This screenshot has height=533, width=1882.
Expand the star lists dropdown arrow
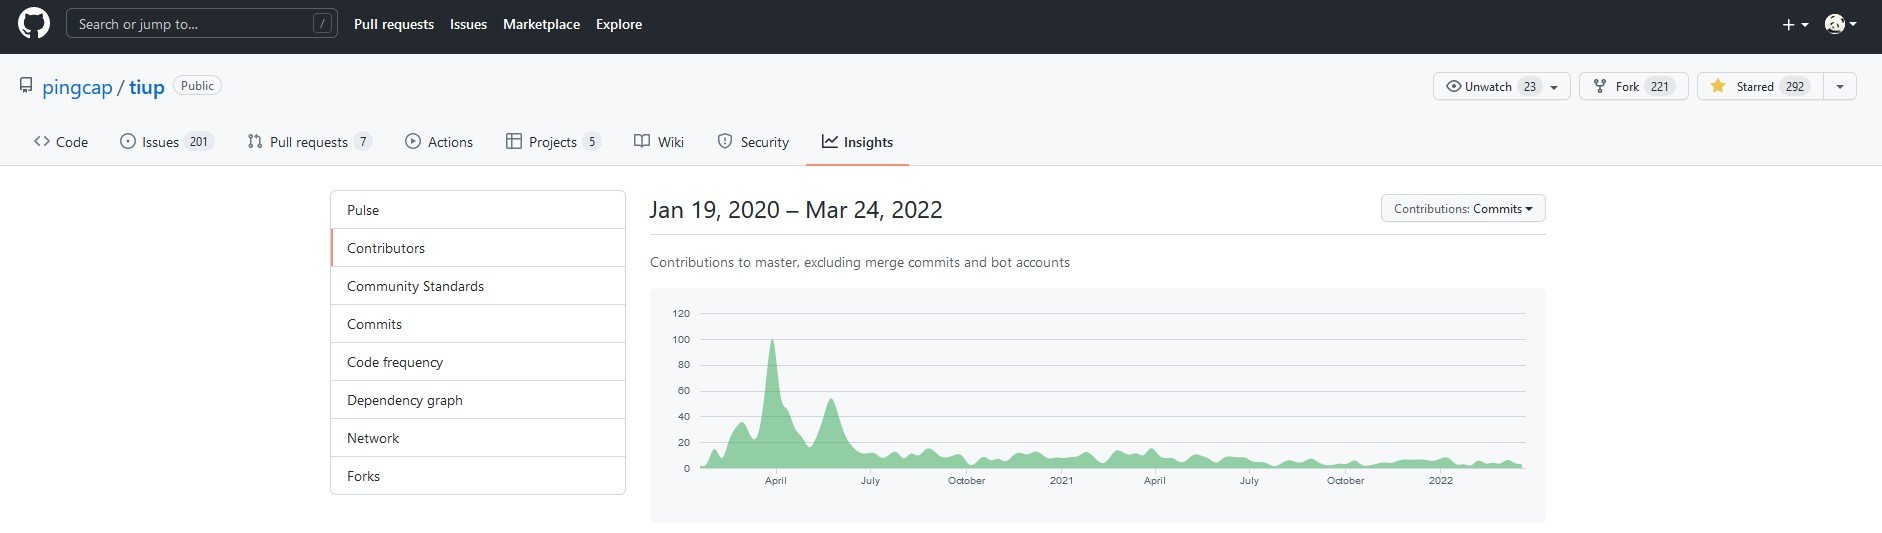[1840, 86]
